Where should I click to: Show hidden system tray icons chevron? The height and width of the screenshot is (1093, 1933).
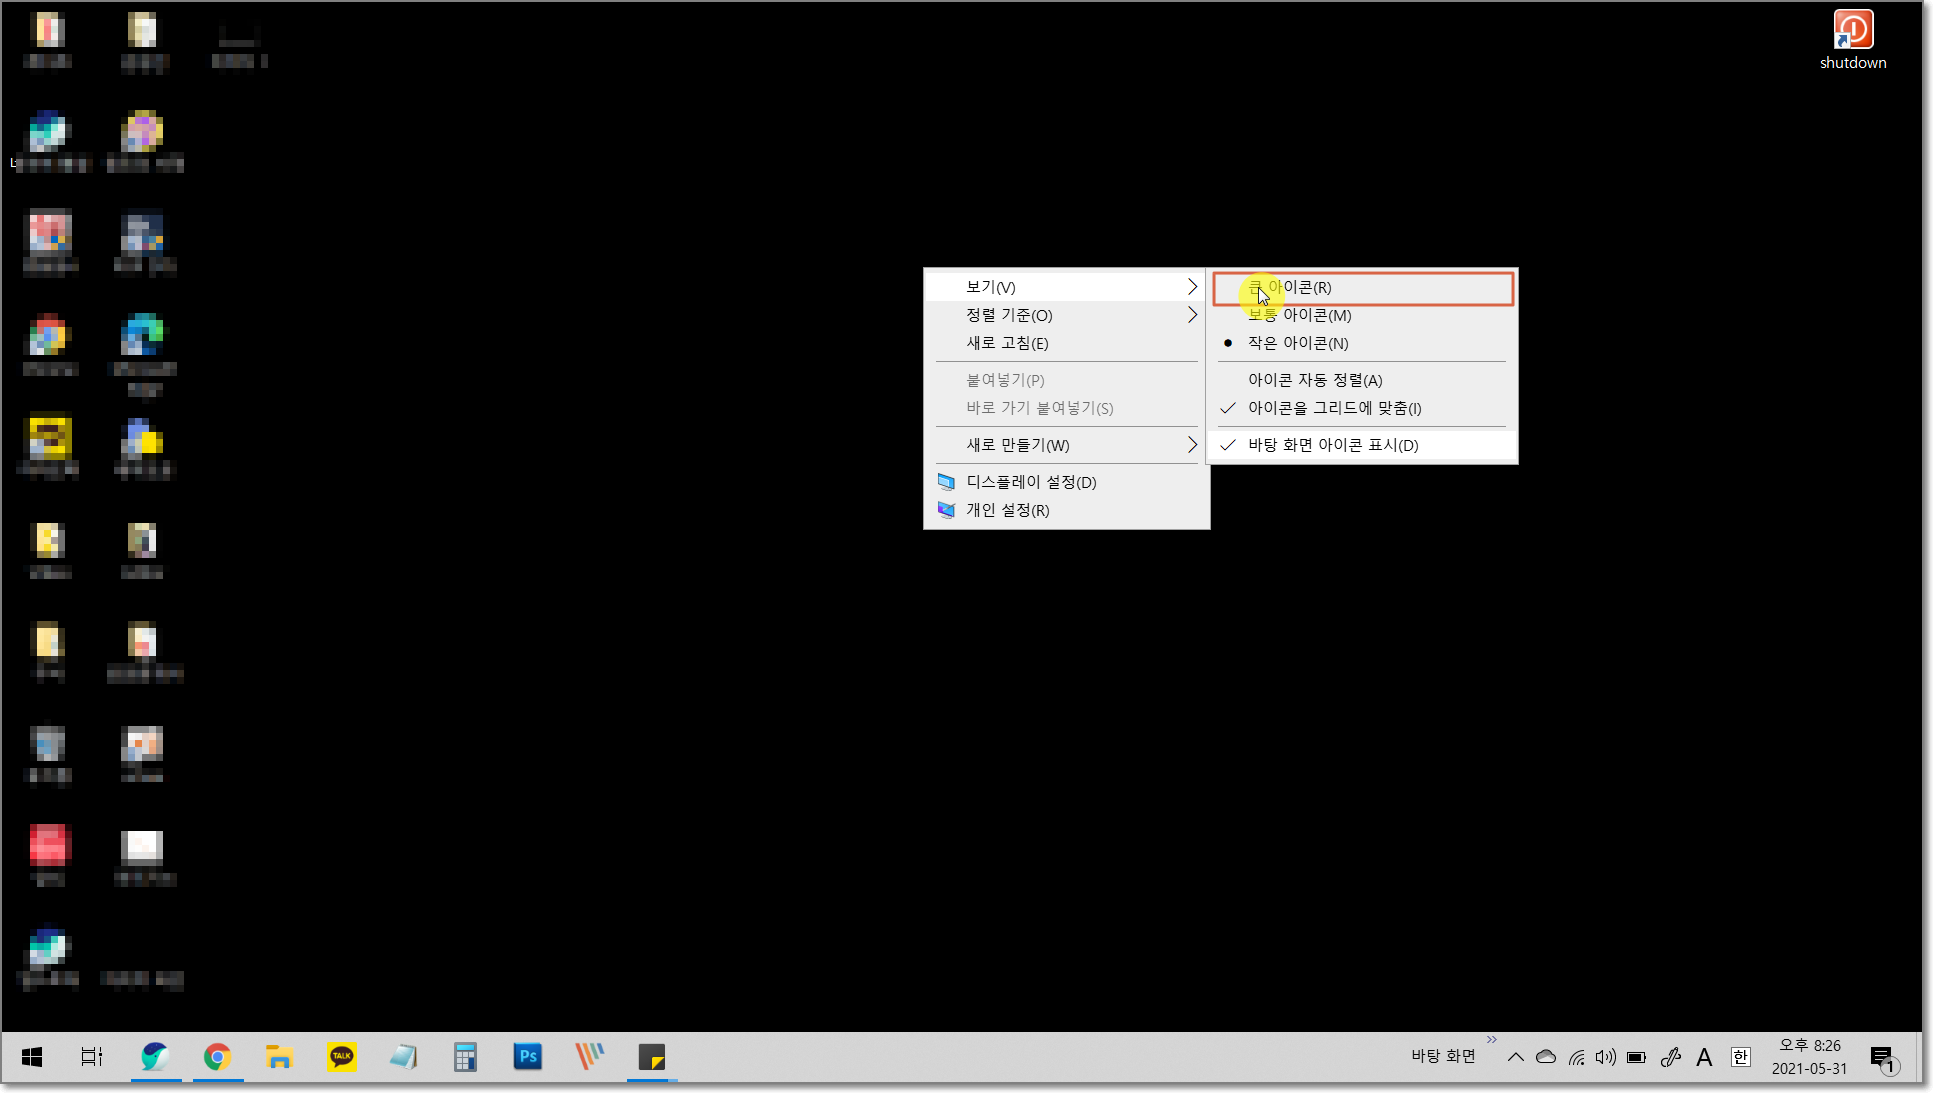tap(1516, 1057)
